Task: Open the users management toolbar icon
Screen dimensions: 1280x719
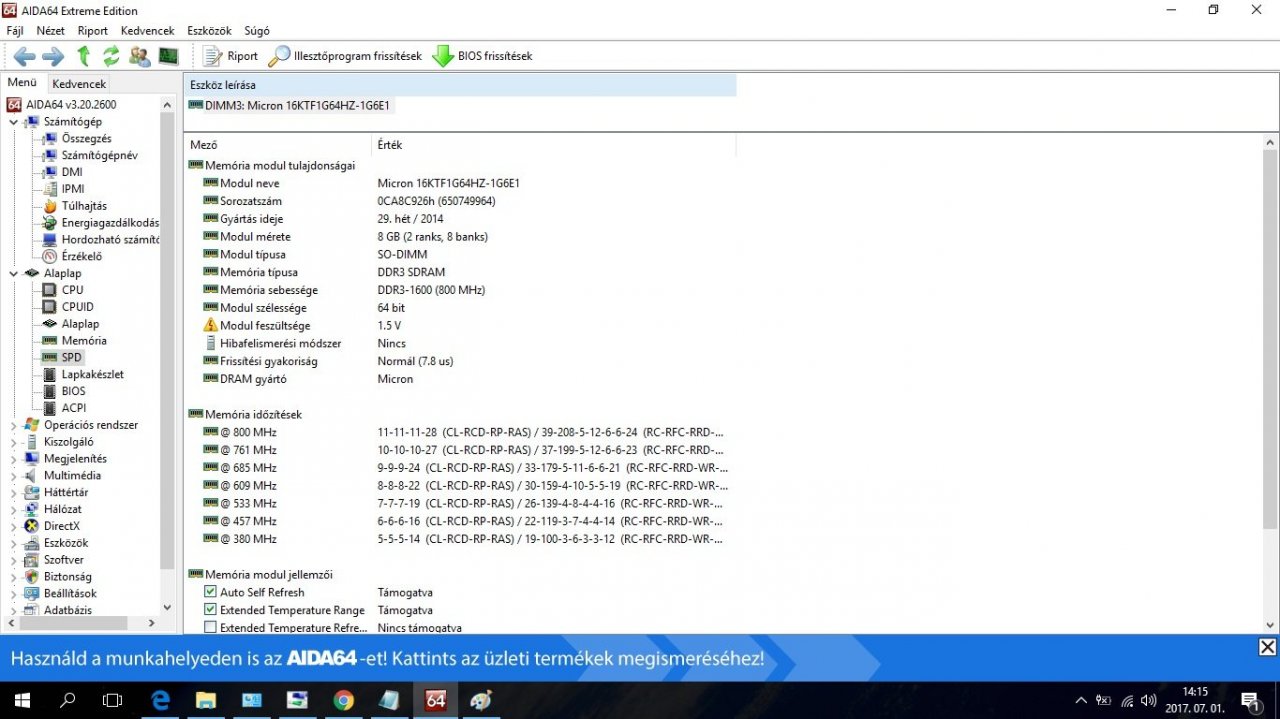Action: pos(140,56)
